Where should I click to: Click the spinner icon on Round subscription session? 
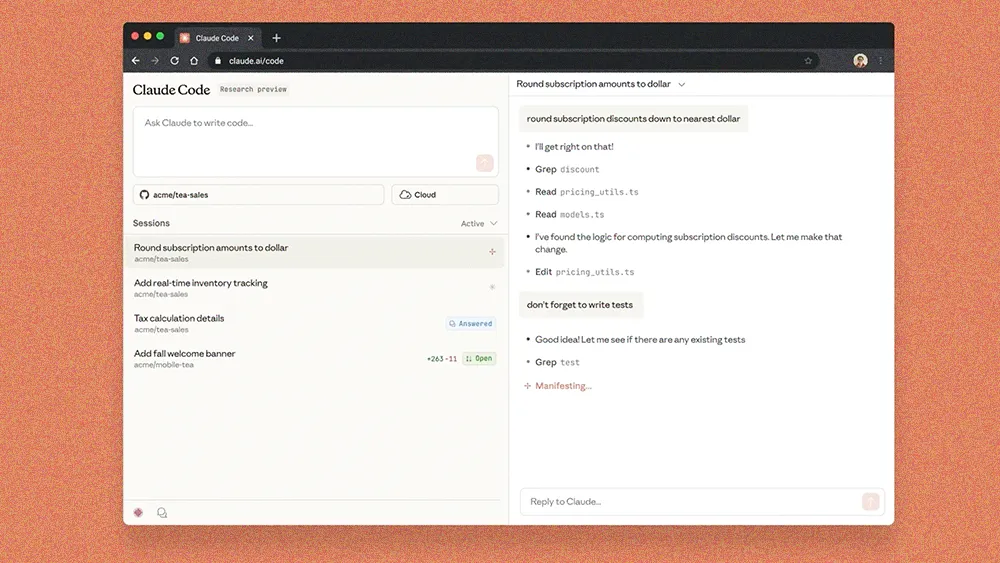(x=492, y=252)
